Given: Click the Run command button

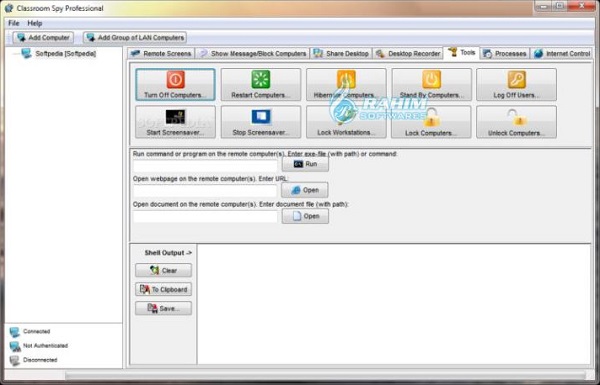Looking at the screenshot, I should click(x=305, y=164).
